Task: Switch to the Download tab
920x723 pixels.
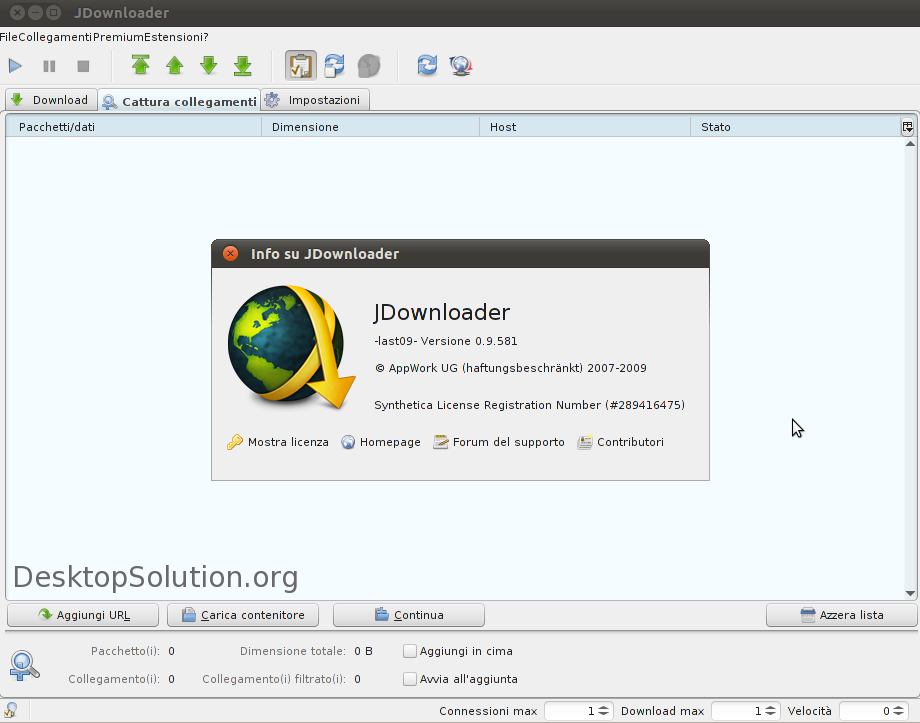Action: tap(50, 100)
